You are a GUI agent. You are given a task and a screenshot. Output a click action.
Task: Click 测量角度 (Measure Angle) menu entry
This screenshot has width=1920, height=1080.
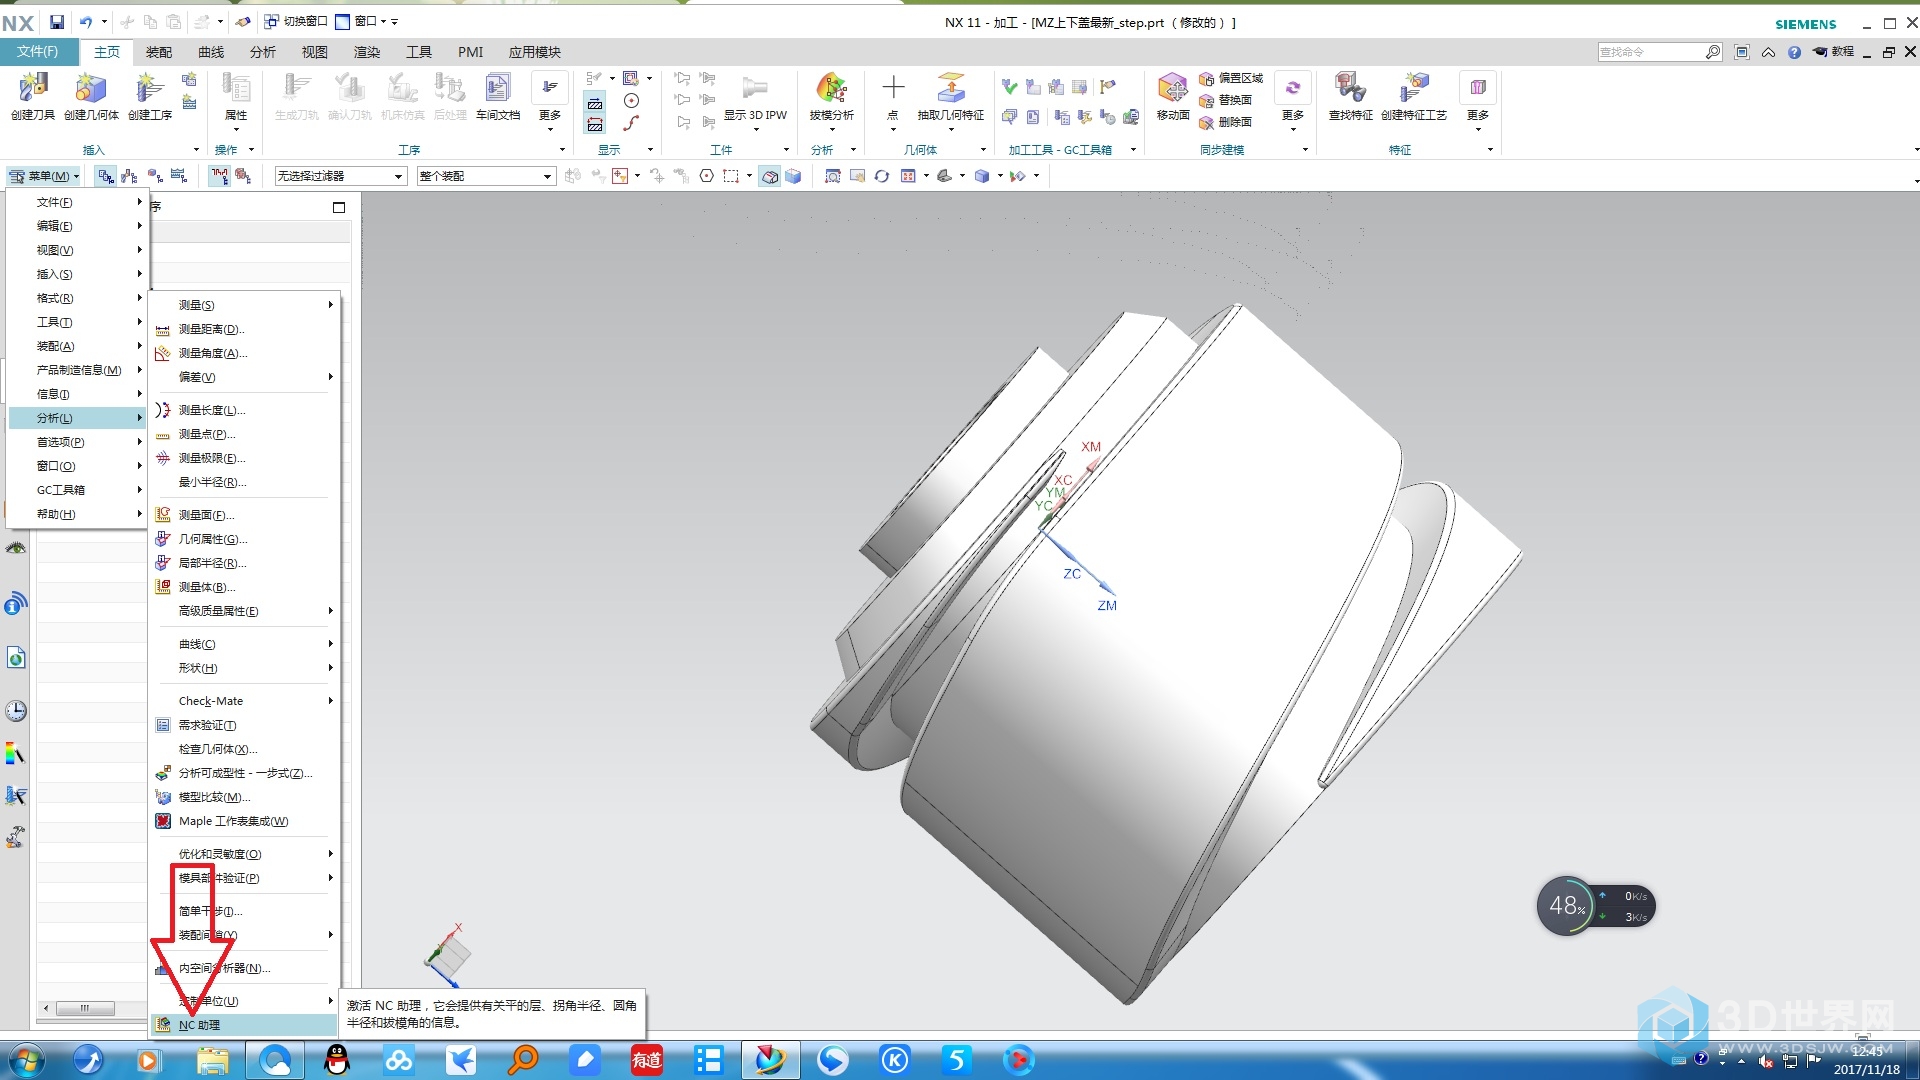(245, 353)
